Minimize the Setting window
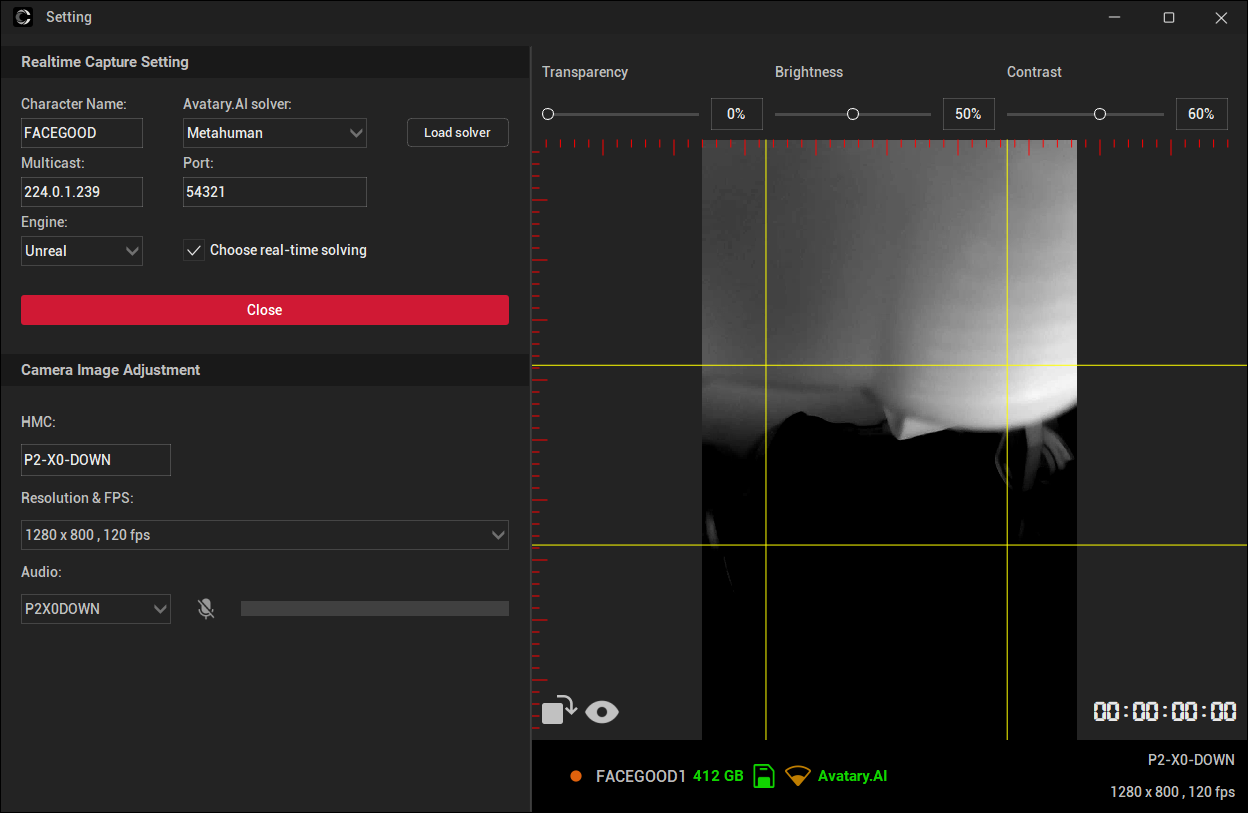Image resolution: width=1248 pixels, height=813 pixels. (x=1116, y=18)
